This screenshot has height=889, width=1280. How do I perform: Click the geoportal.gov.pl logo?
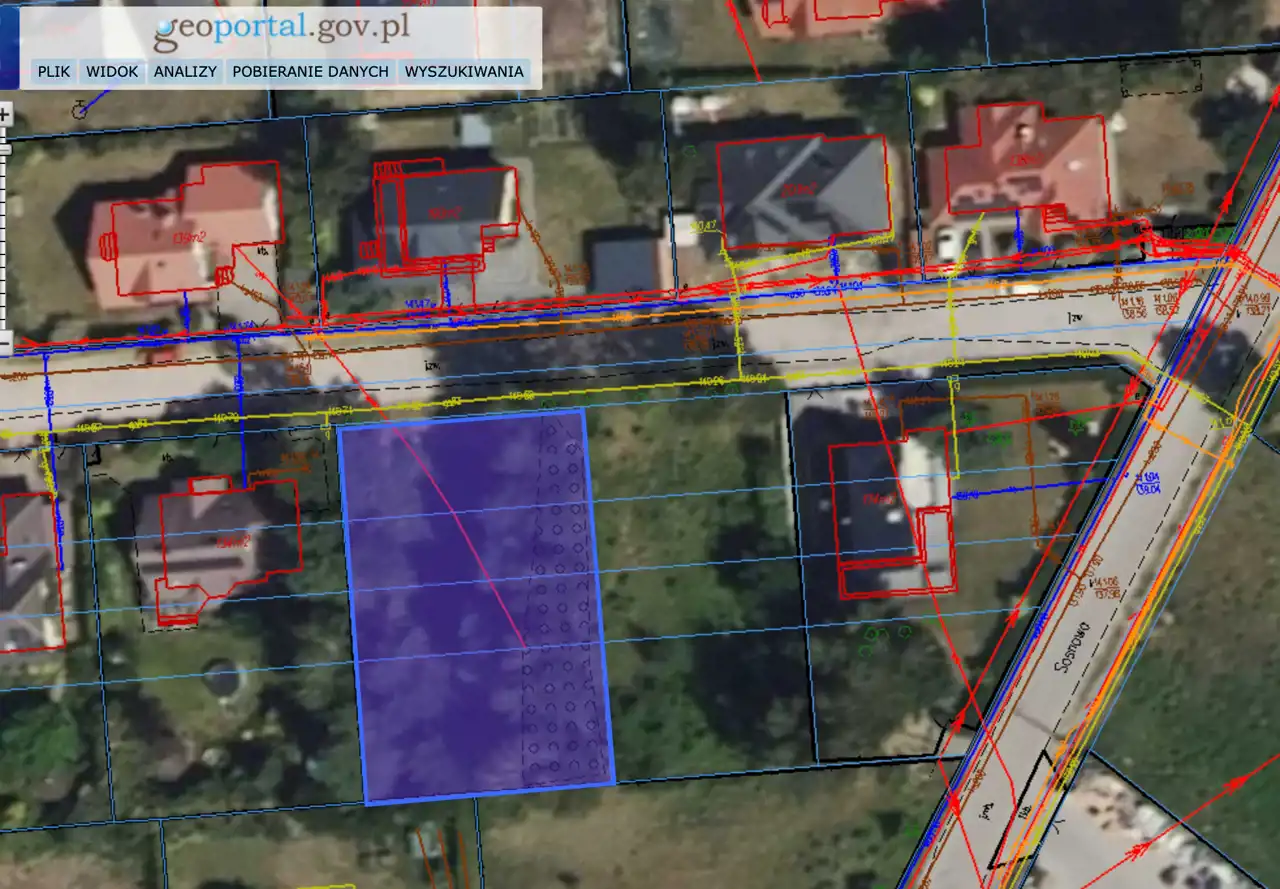(x=281, y=30)
